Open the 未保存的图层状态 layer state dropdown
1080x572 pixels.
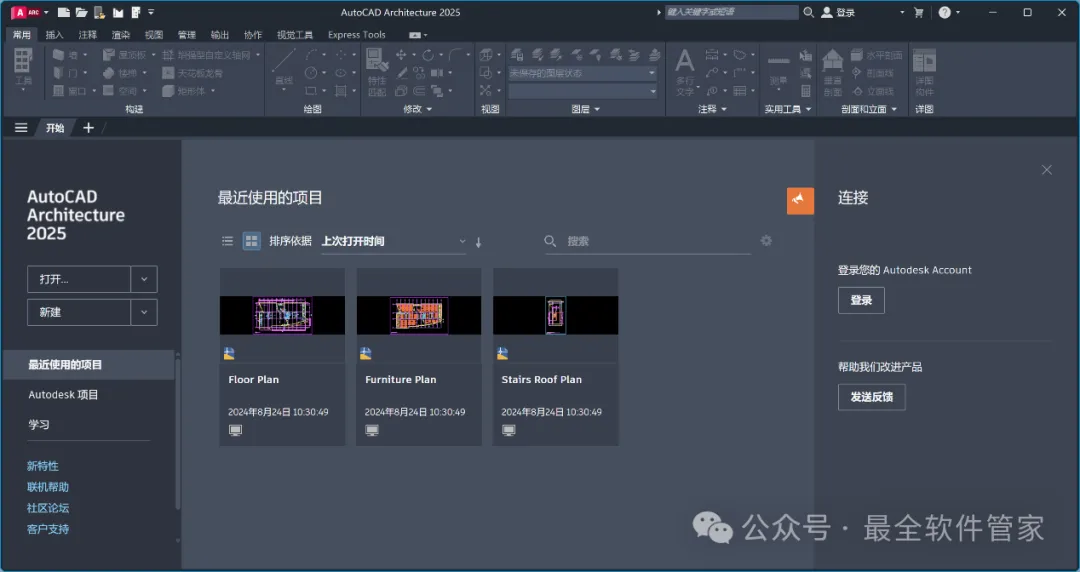[x=583, y=72]
